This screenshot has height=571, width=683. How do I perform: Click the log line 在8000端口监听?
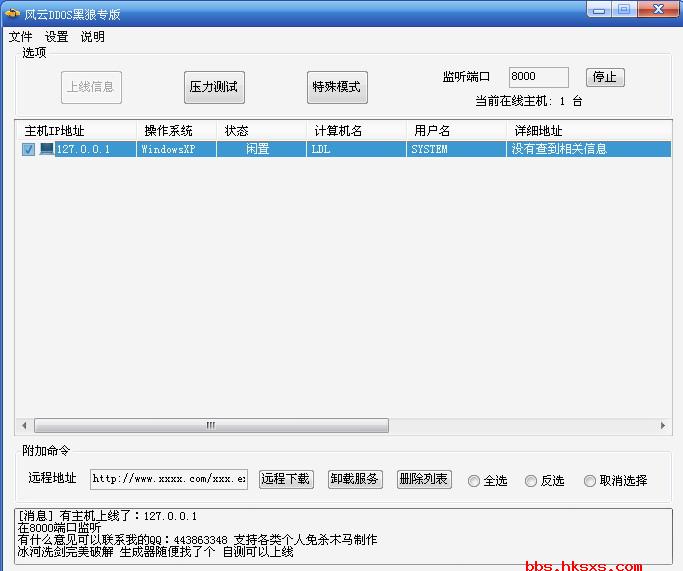pos(59,528)
